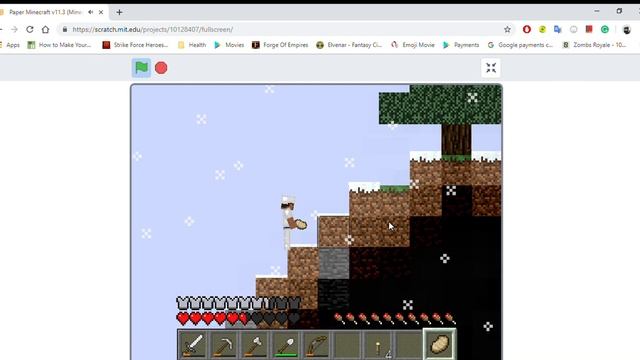Bookmark this page with the star icon
The width and height of the screenshot is (640, 360).
(x=507, y=29)
